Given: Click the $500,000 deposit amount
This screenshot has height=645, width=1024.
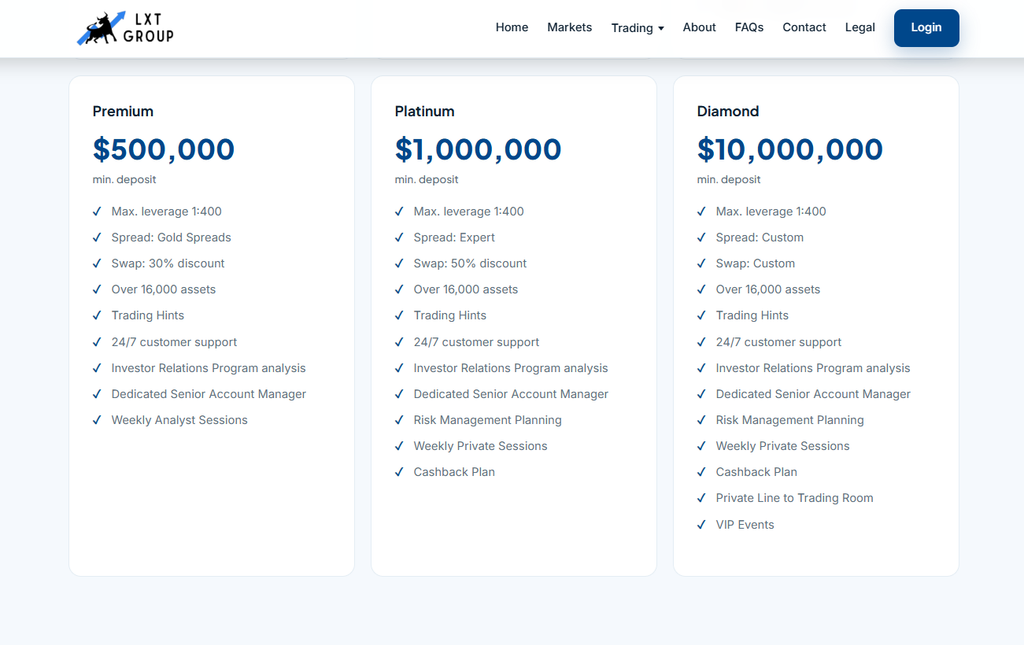Looking at the screenshot, I should click(163, 149).
